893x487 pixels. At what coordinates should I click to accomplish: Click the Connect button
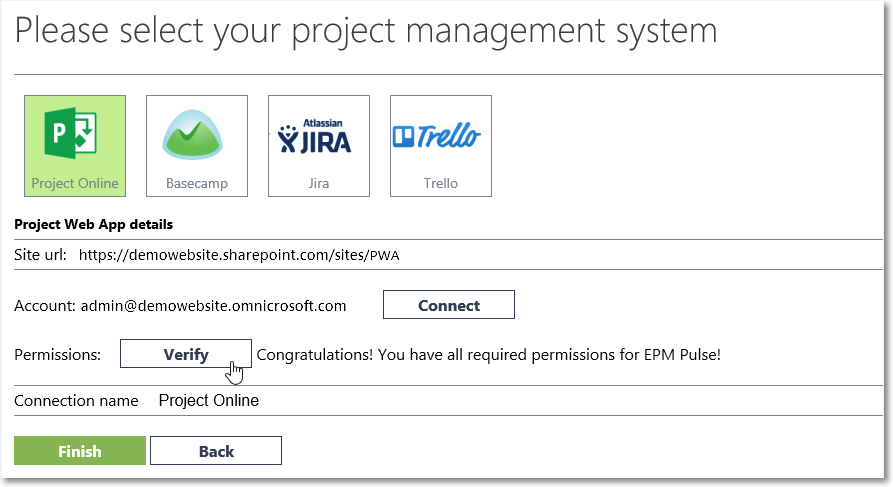tap(449, 305)
